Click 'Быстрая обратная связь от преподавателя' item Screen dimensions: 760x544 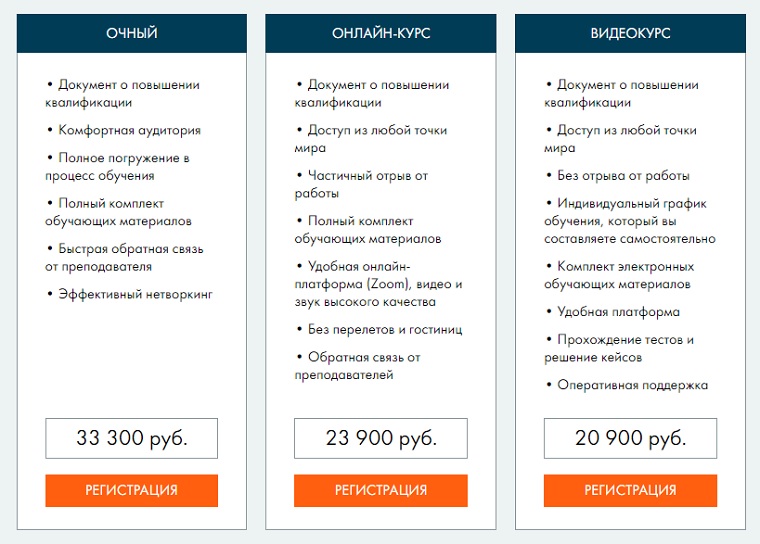point(124,257)
